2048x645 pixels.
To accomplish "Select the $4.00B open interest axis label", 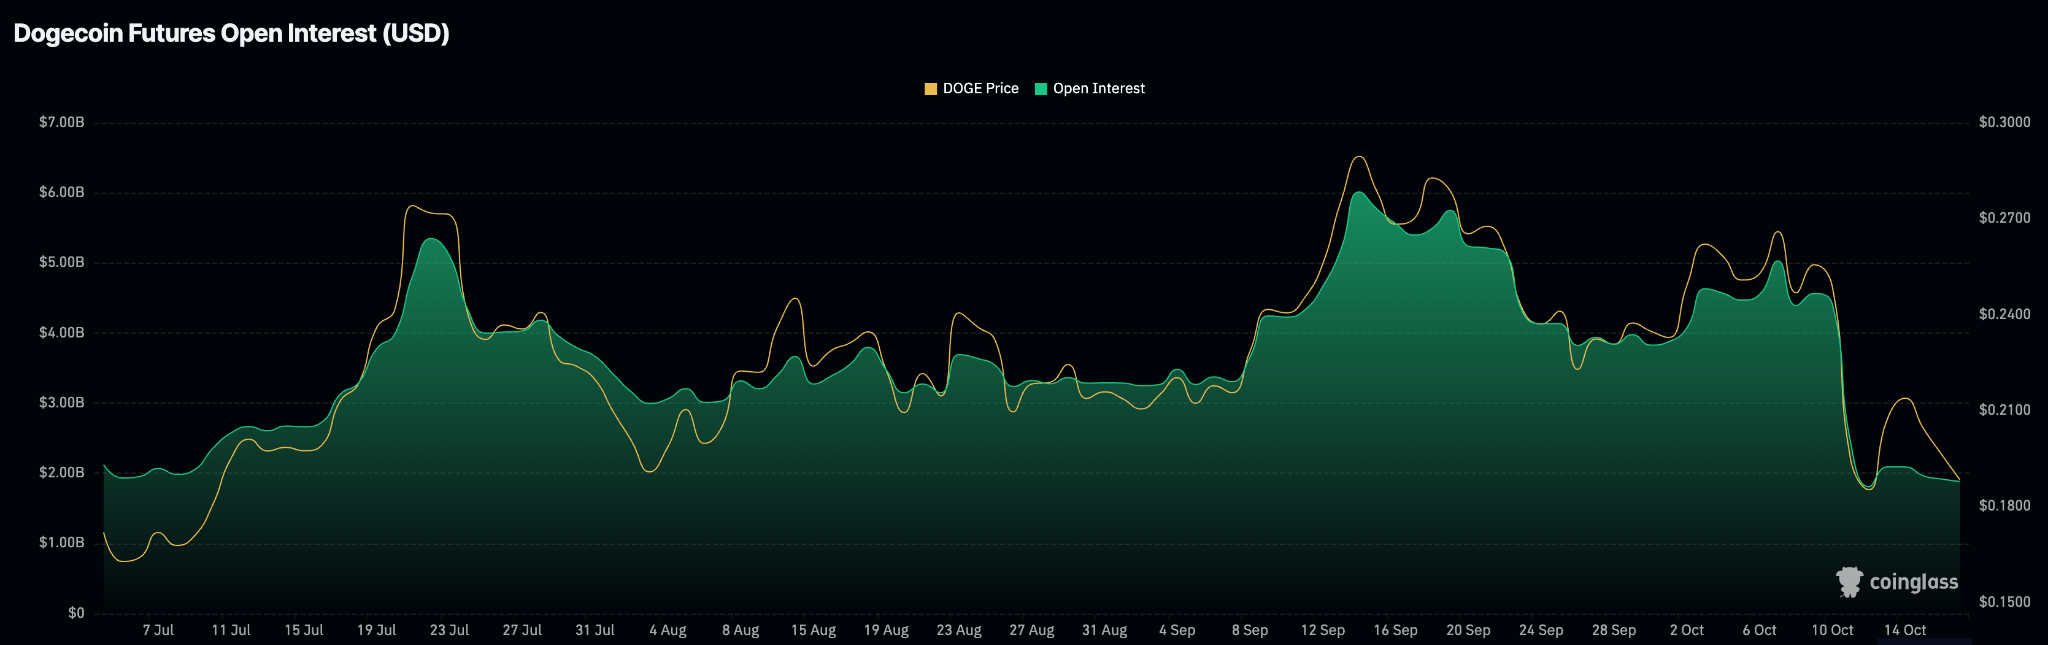I will click(x=61, y=332).
